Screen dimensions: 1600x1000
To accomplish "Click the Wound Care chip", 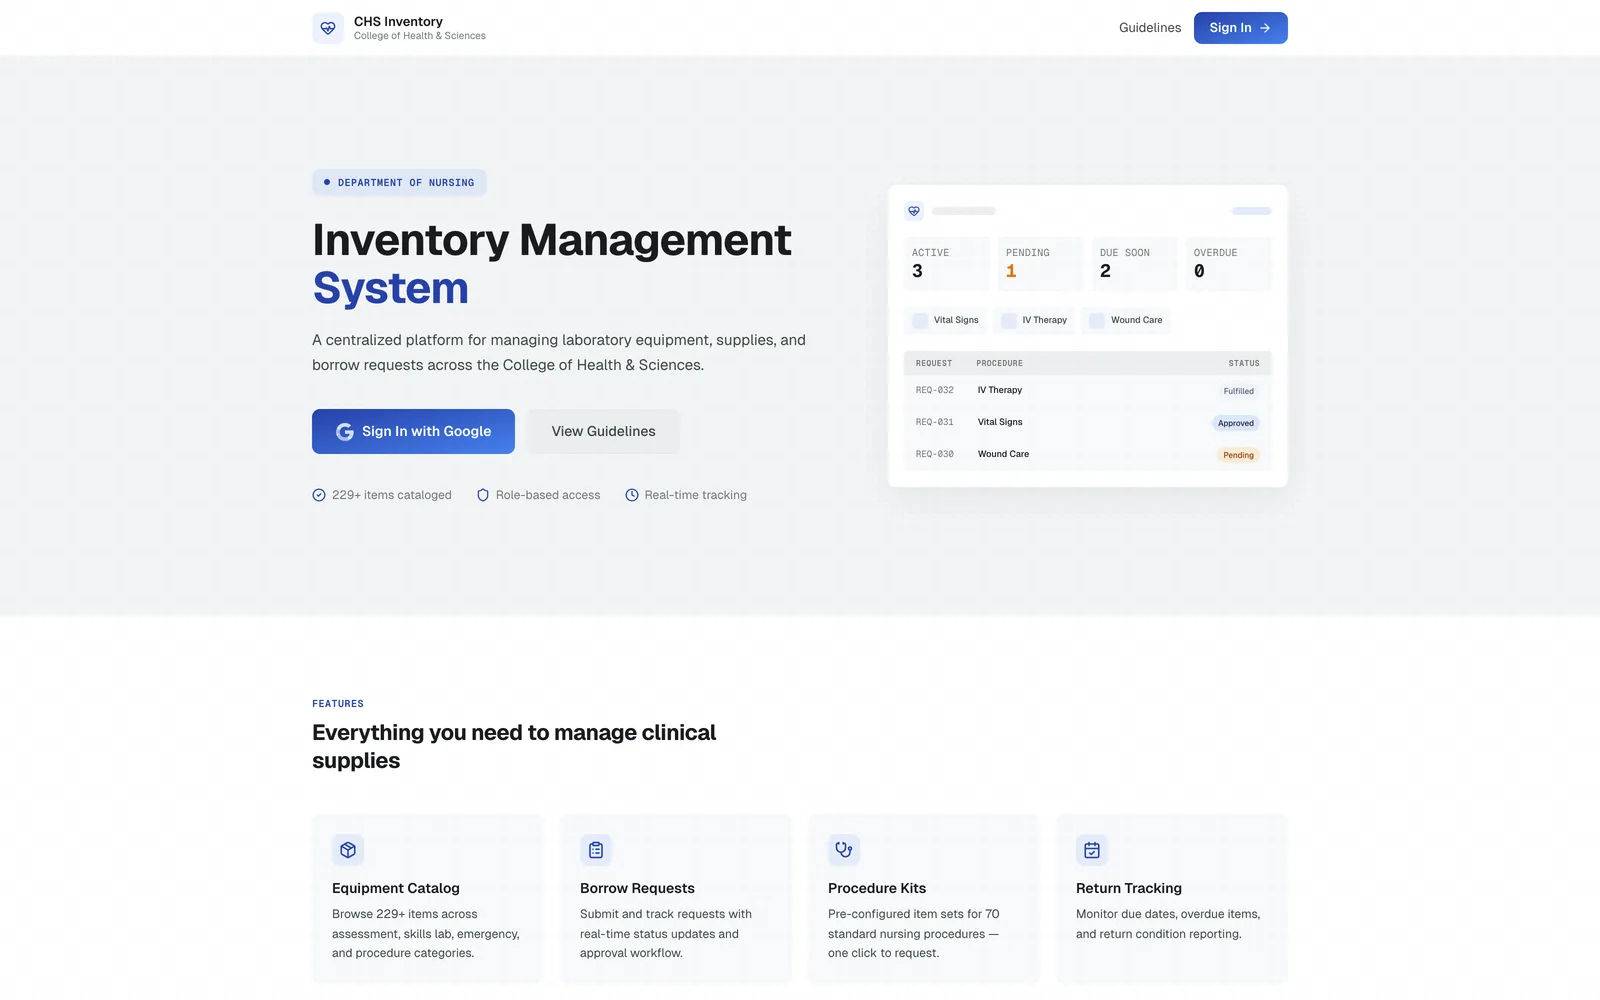I will [1126, 320].
